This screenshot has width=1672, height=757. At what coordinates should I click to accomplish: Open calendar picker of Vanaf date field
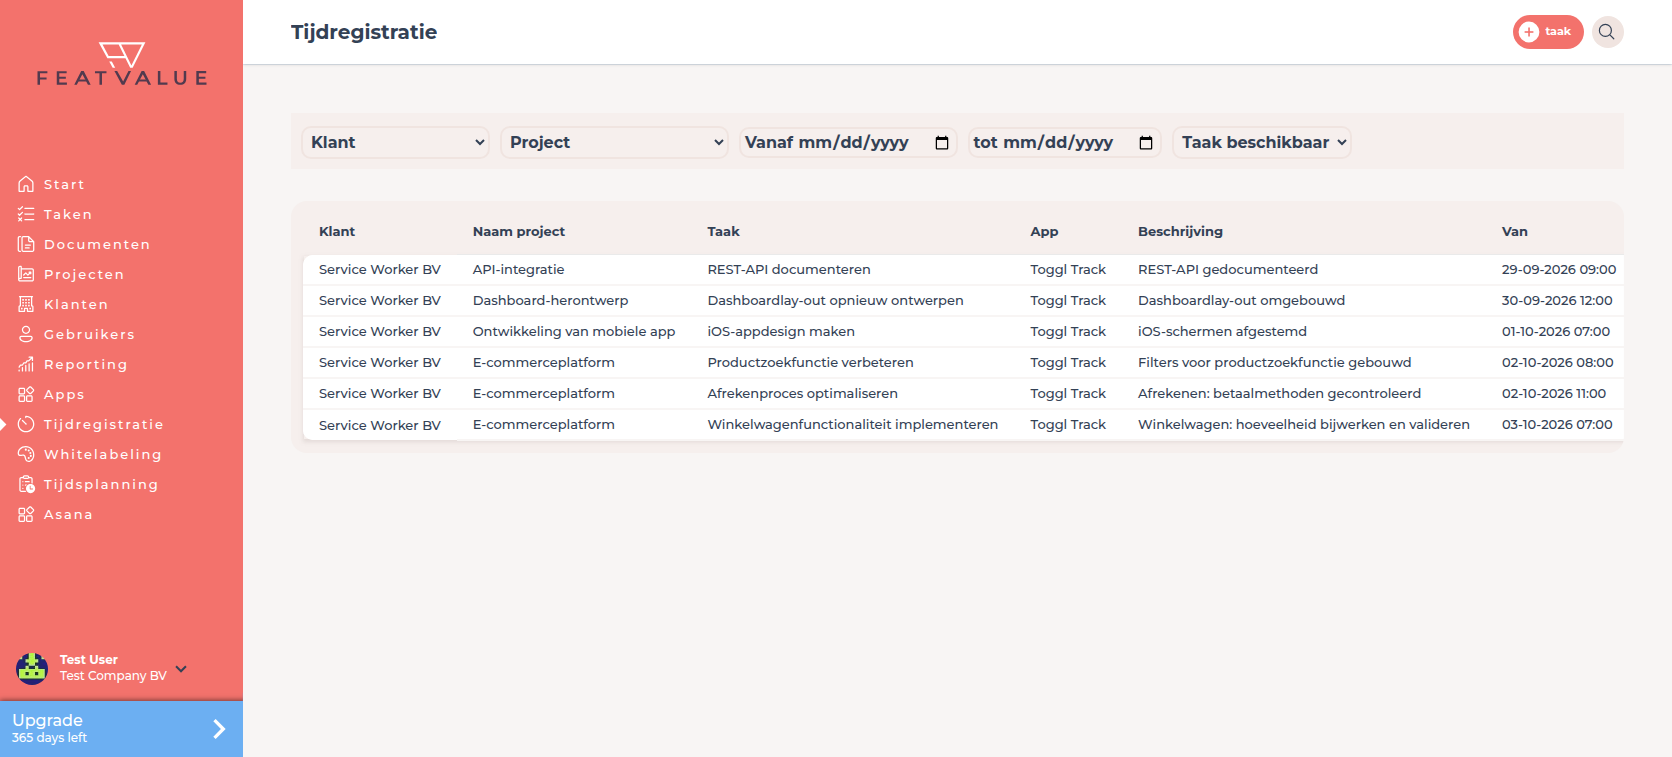[x=941, y=143]
